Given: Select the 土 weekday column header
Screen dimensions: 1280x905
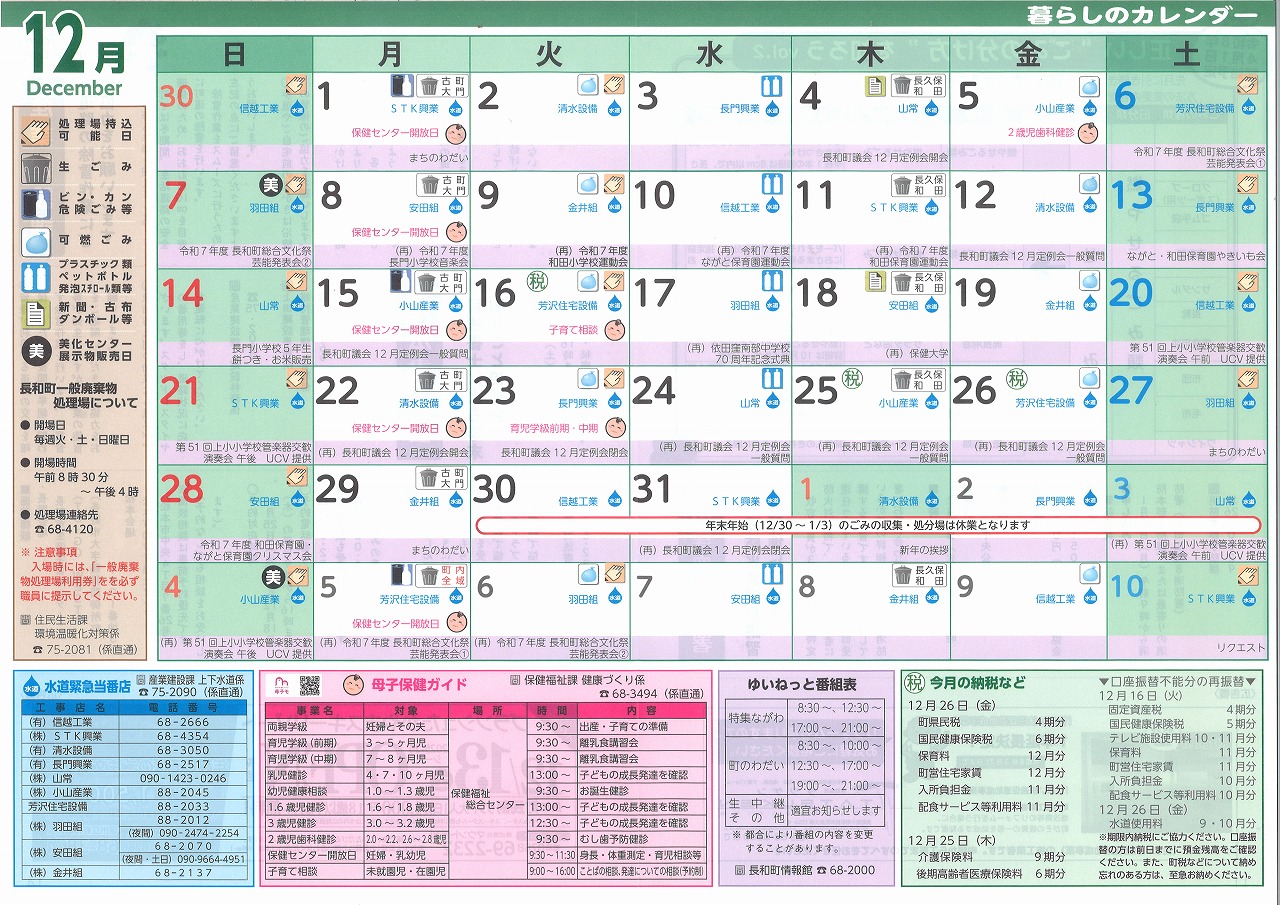Looking at the screenshot, I should point(1185,55).
